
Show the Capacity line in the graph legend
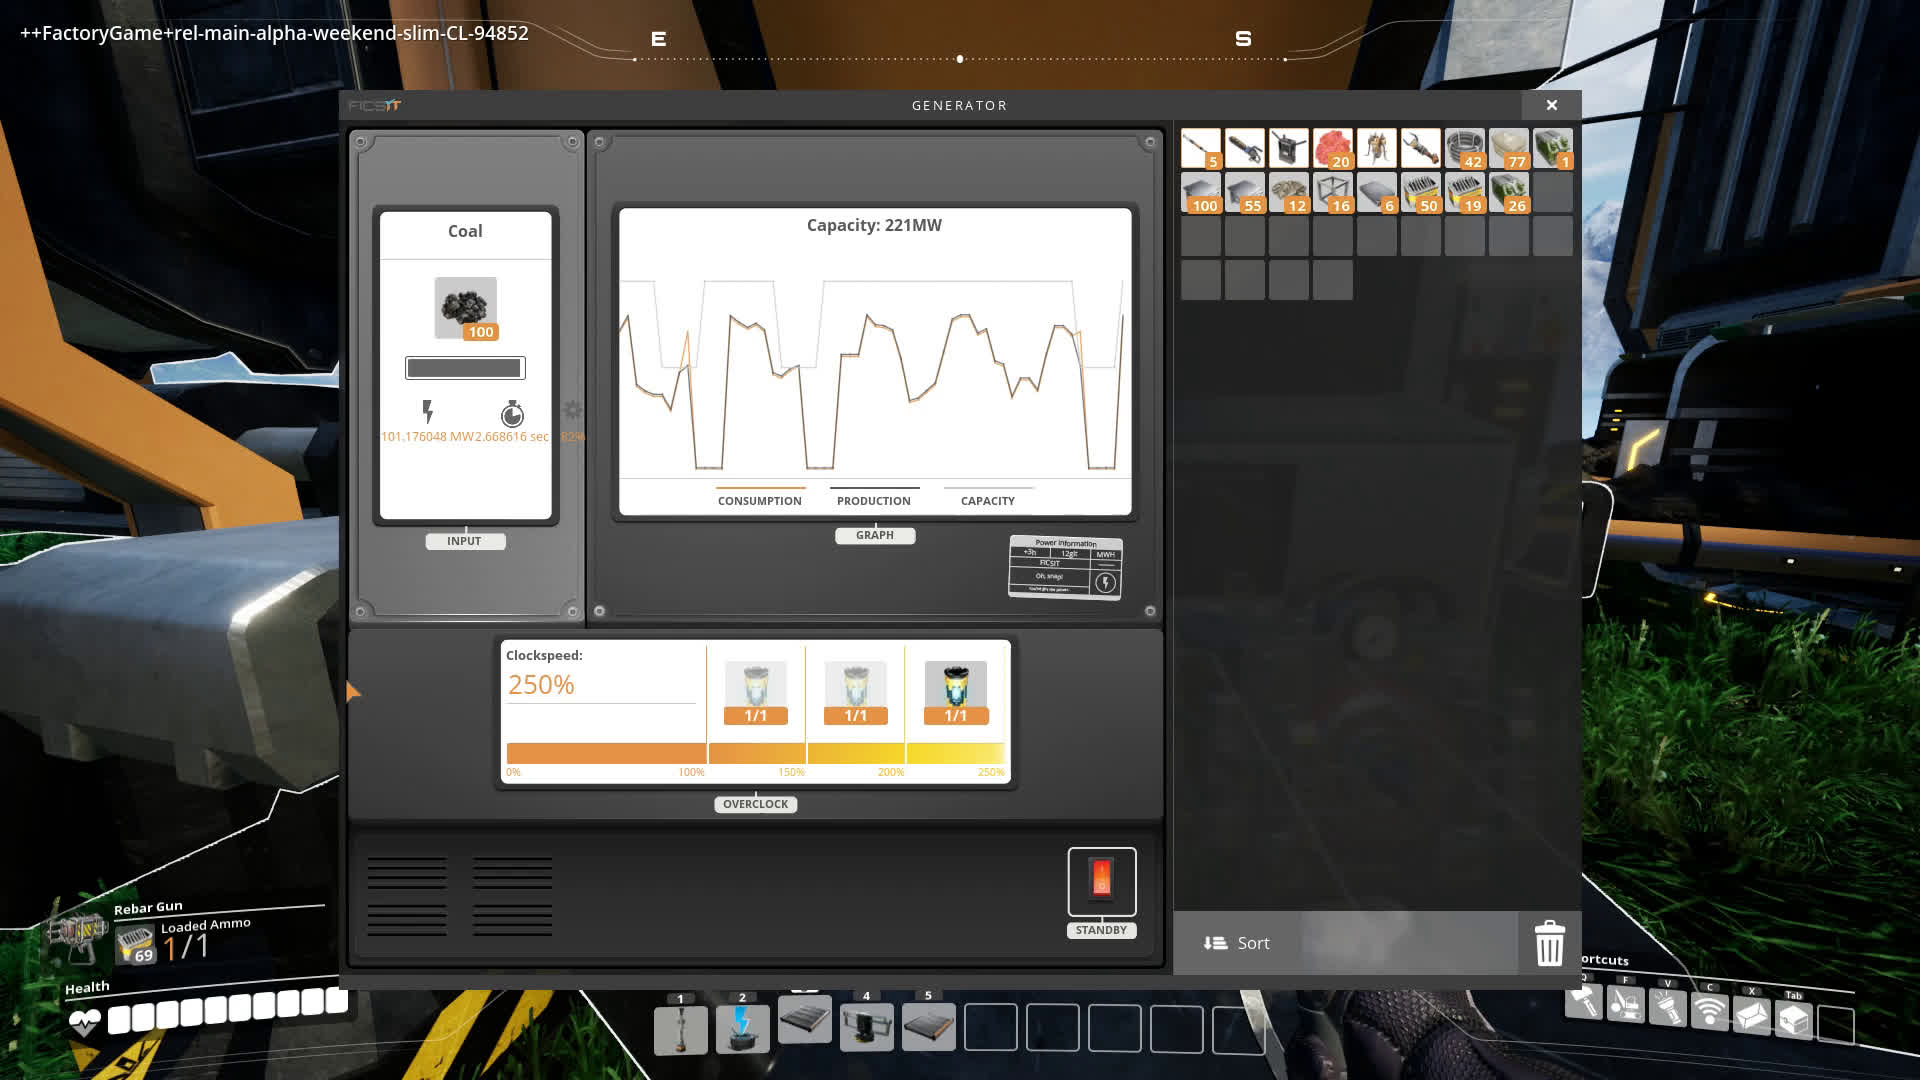click(x=987, y=500)
